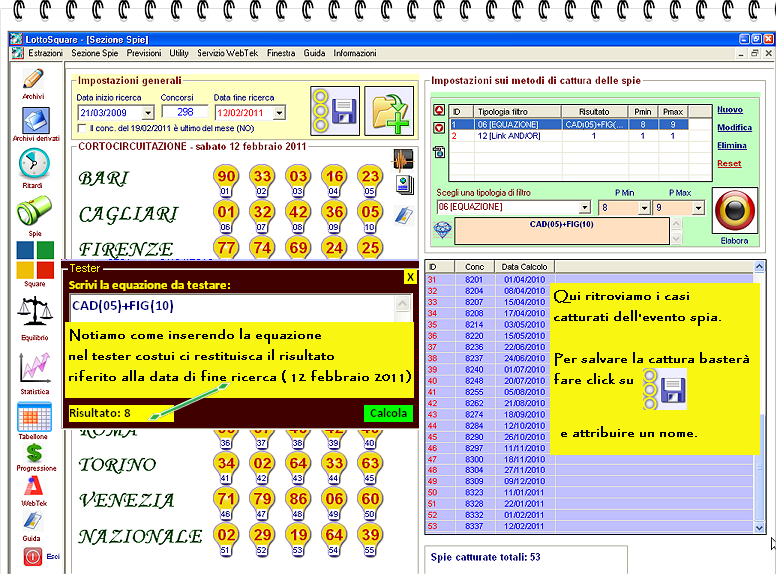This screenshot has width=776, height=574.
Task: Open the Utility menu
Action: tap(179, 53)
